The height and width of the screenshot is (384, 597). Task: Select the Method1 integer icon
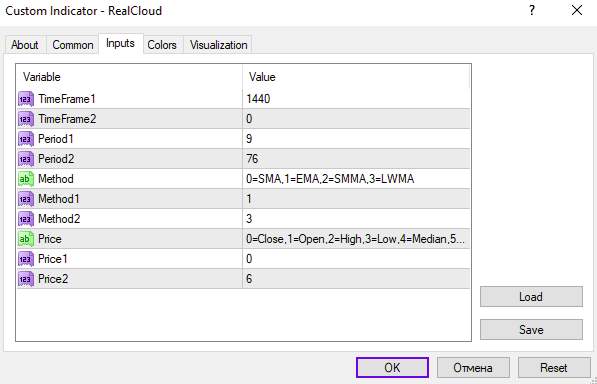pos(26,199)
